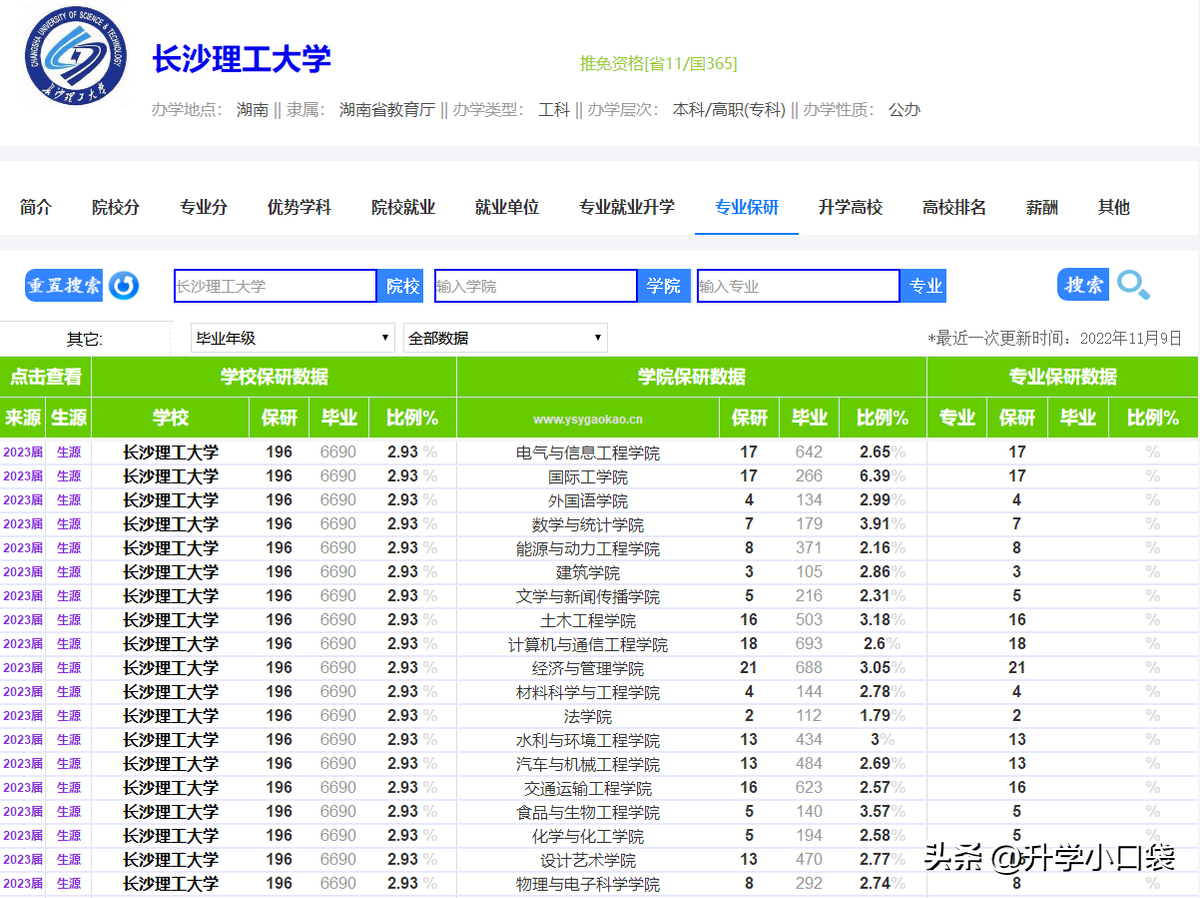The height and width of the screenshot is (898, 1200).
Task: Click the magnifying glass search icon
Action: point(1133,286)
